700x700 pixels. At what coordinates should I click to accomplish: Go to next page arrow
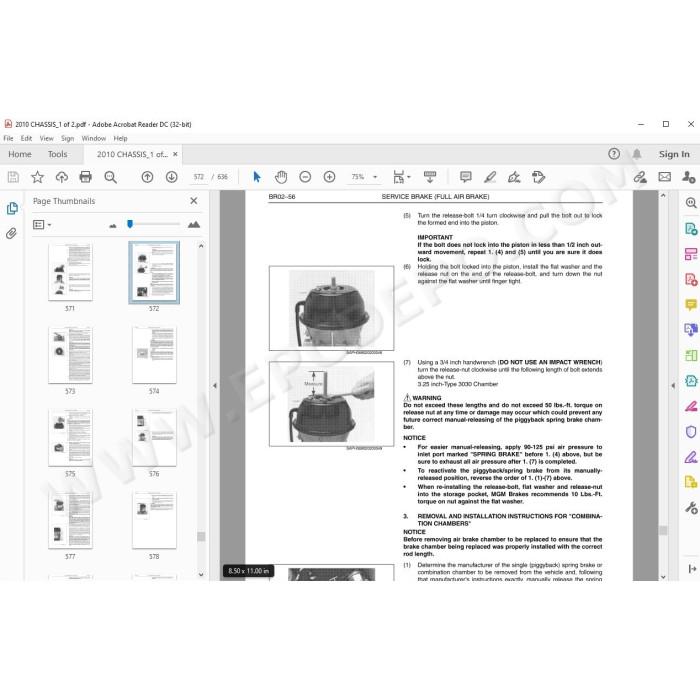point(171,177)
